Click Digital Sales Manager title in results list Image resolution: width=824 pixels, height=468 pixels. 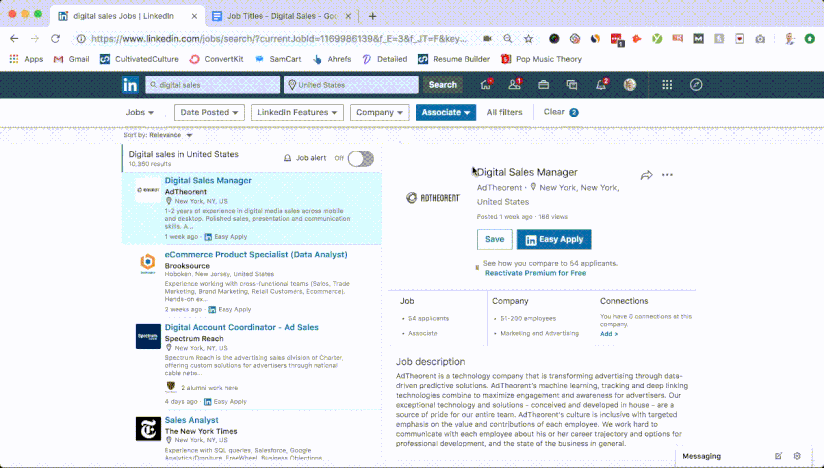pyautogui.click(x=208, y=181)
